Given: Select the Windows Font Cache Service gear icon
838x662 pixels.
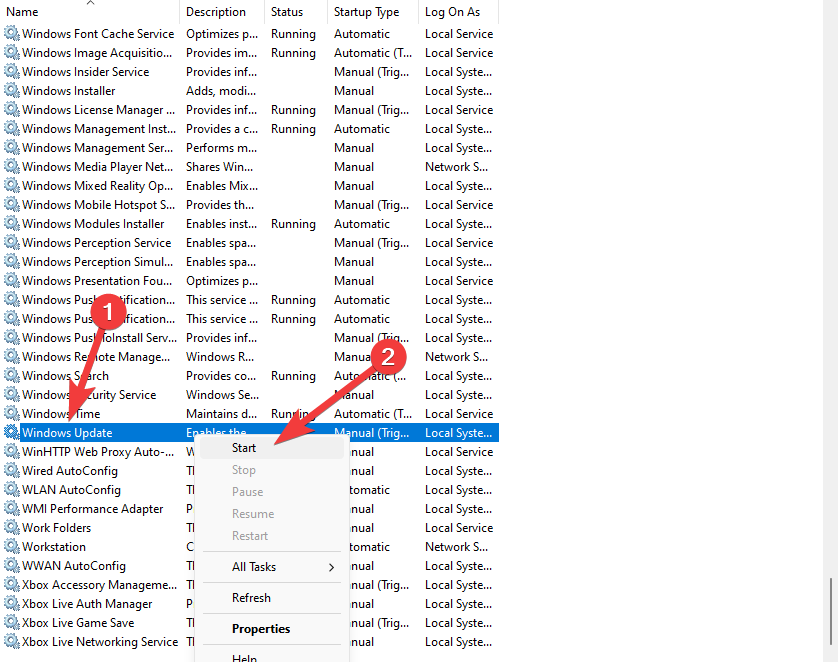Looking at the screenshot, I should pos(12,34).
